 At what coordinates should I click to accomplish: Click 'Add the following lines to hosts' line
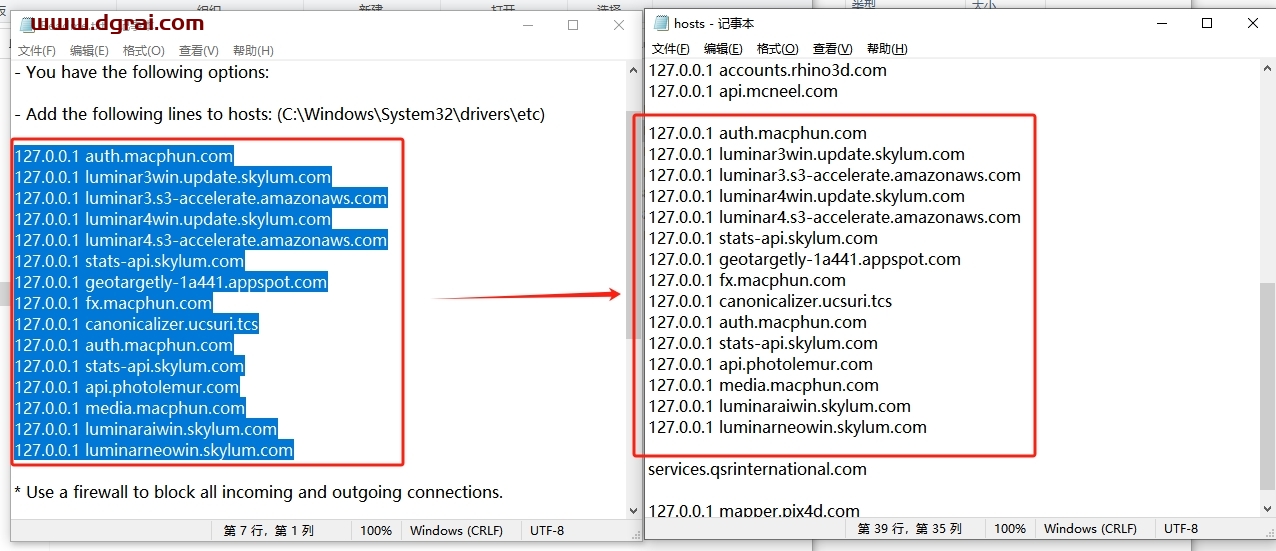pos(279,114)
